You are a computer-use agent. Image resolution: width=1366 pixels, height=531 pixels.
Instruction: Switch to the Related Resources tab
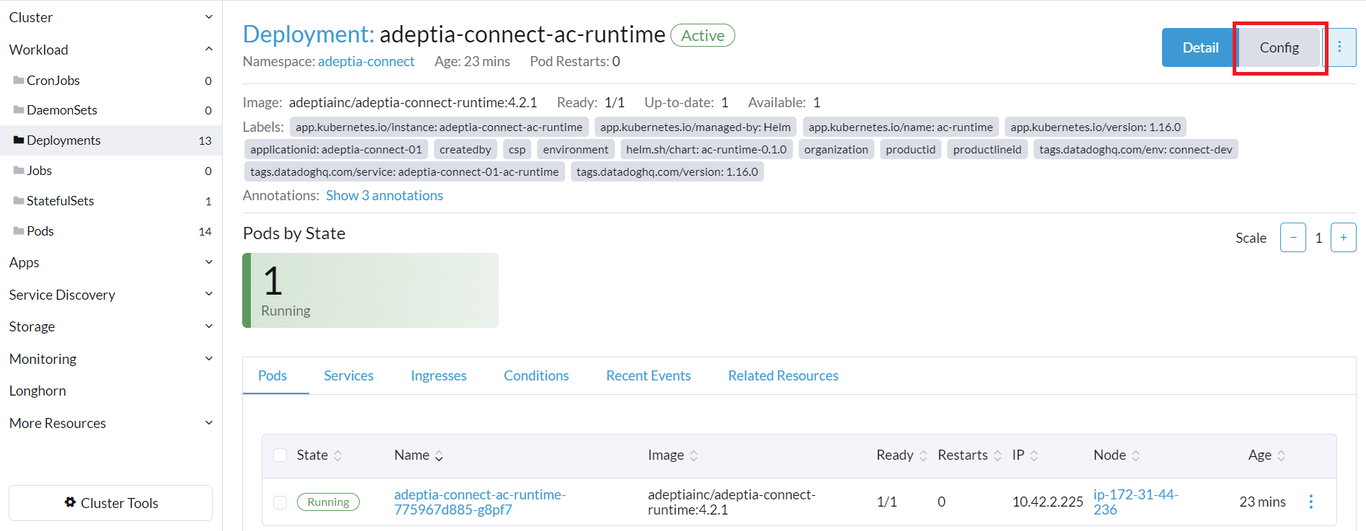tap(783, 376)
